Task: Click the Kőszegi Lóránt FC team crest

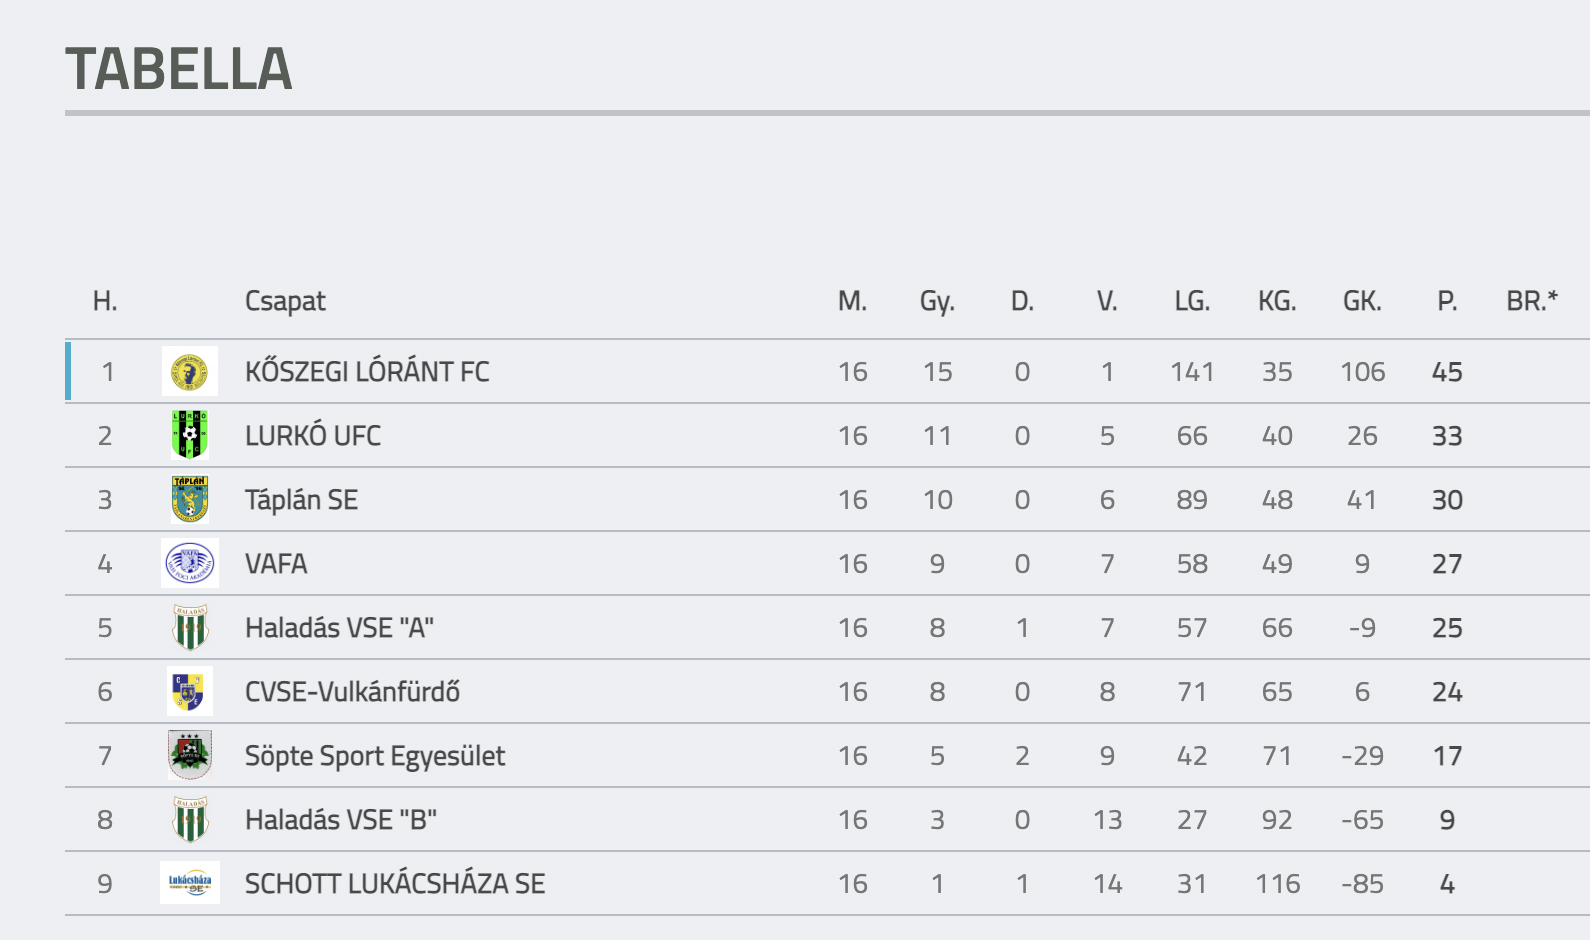Action: [x=190, y=372]
